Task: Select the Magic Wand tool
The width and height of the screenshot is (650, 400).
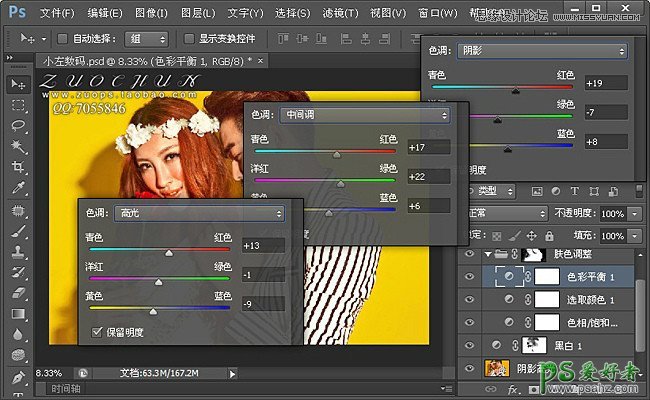Action: [x=18, y=148]
